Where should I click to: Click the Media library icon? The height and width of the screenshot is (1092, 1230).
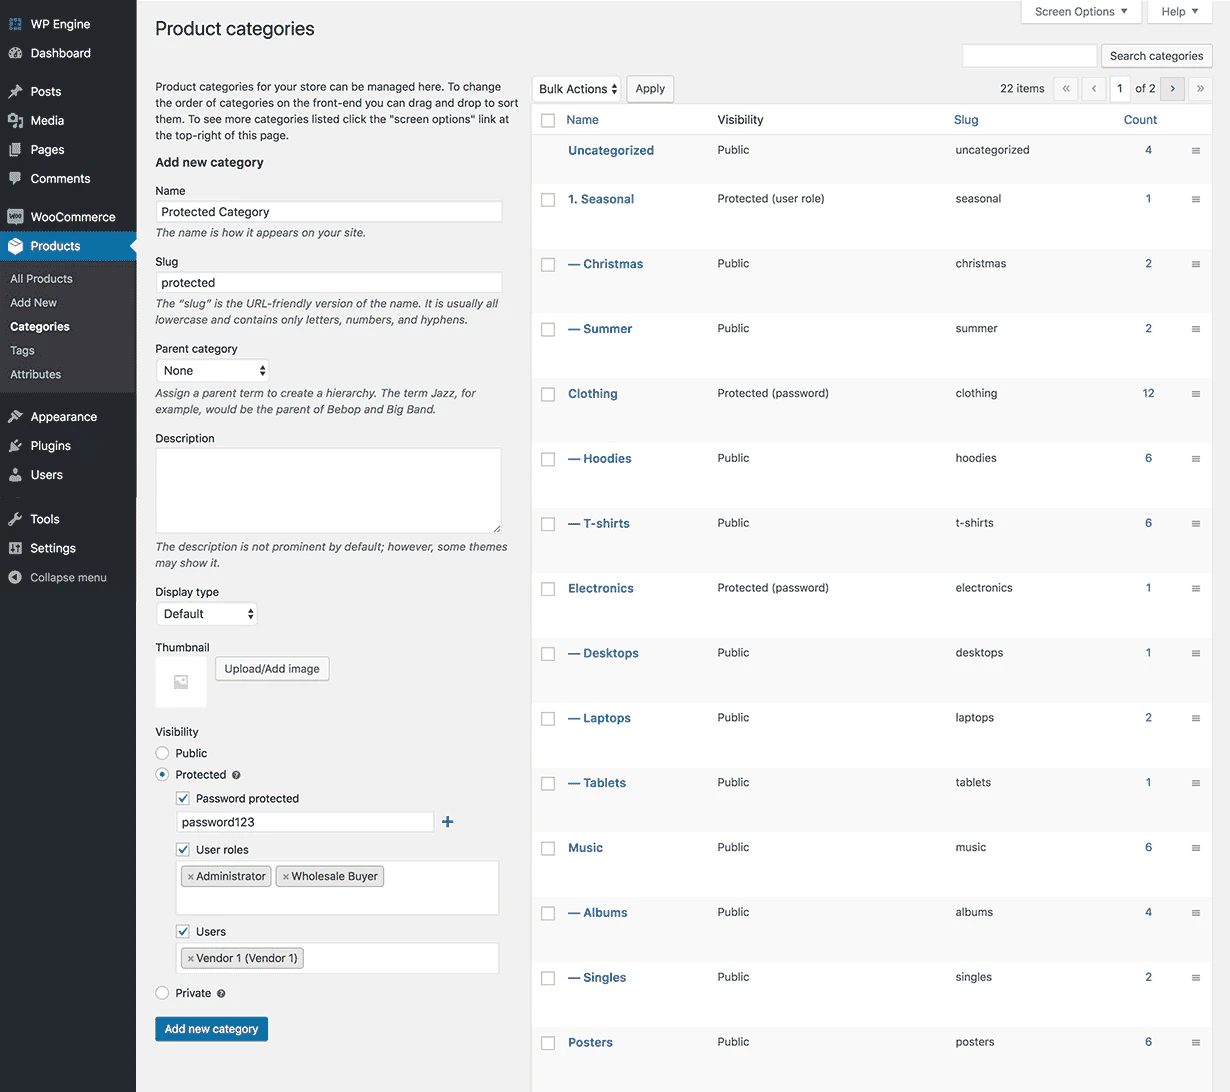15,120
